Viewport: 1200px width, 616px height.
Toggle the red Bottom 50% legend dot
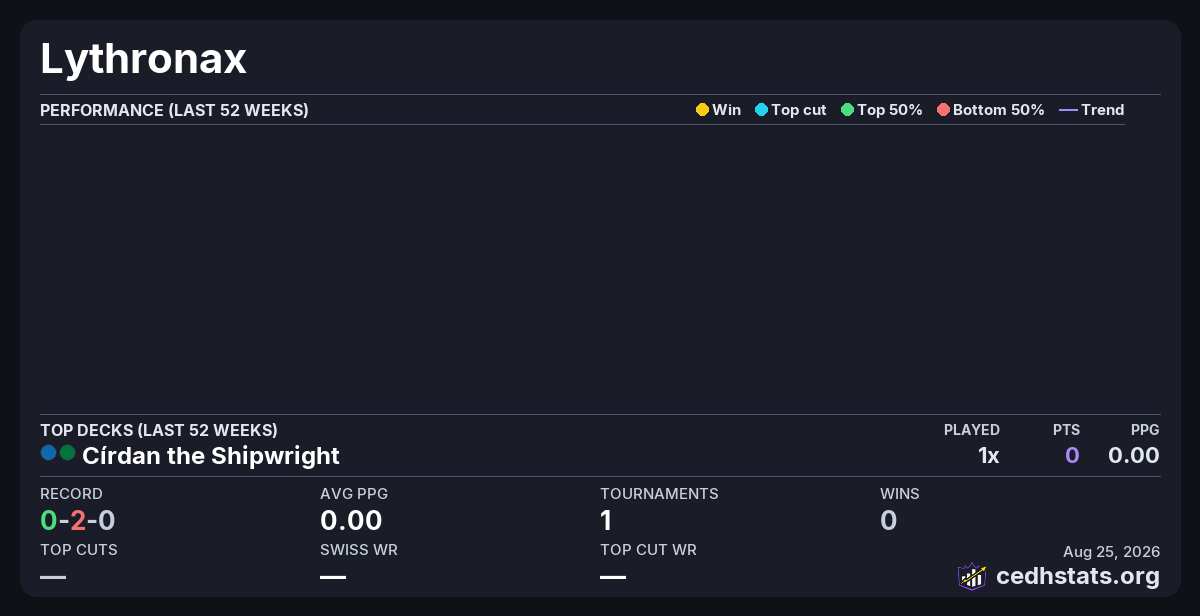coord(943,110)
